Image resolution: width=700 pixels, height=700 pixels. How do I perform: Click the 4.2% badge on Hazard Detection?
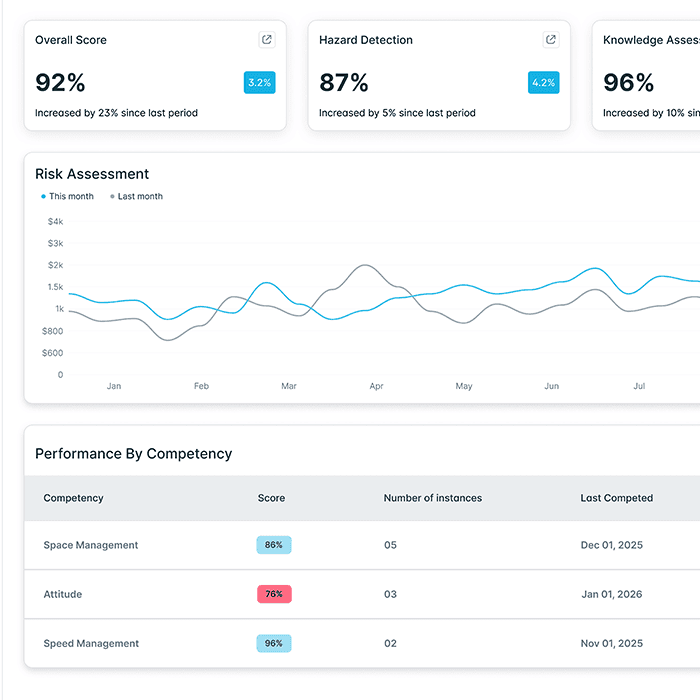point(543,83)
